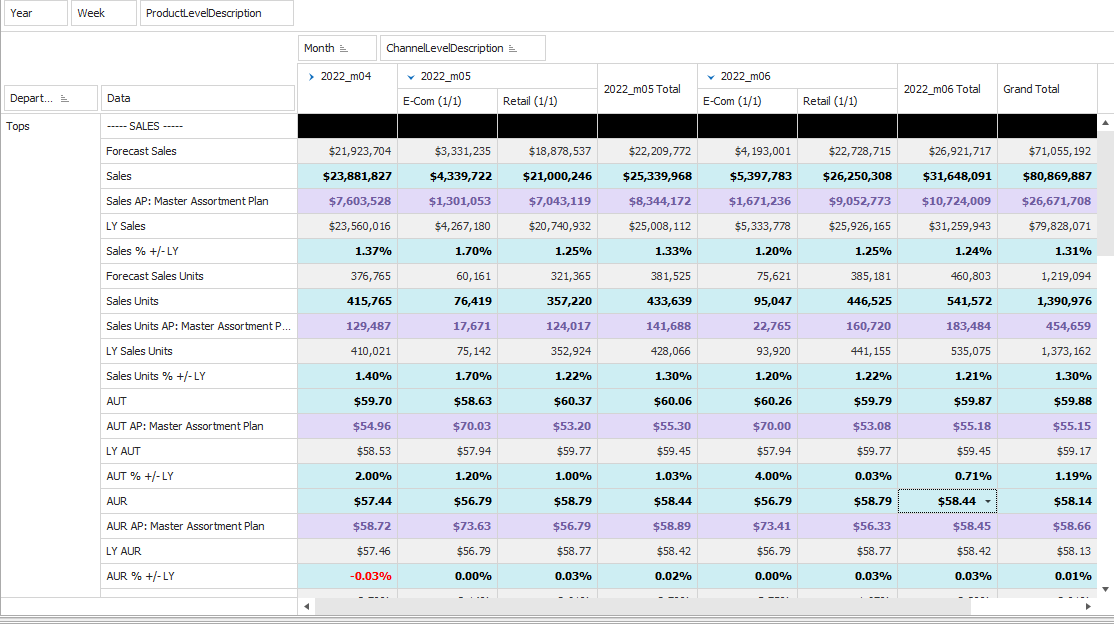Click the sort icon on Month field
The width and height of the screenshot is (1114, 624).
pos(343,48)
